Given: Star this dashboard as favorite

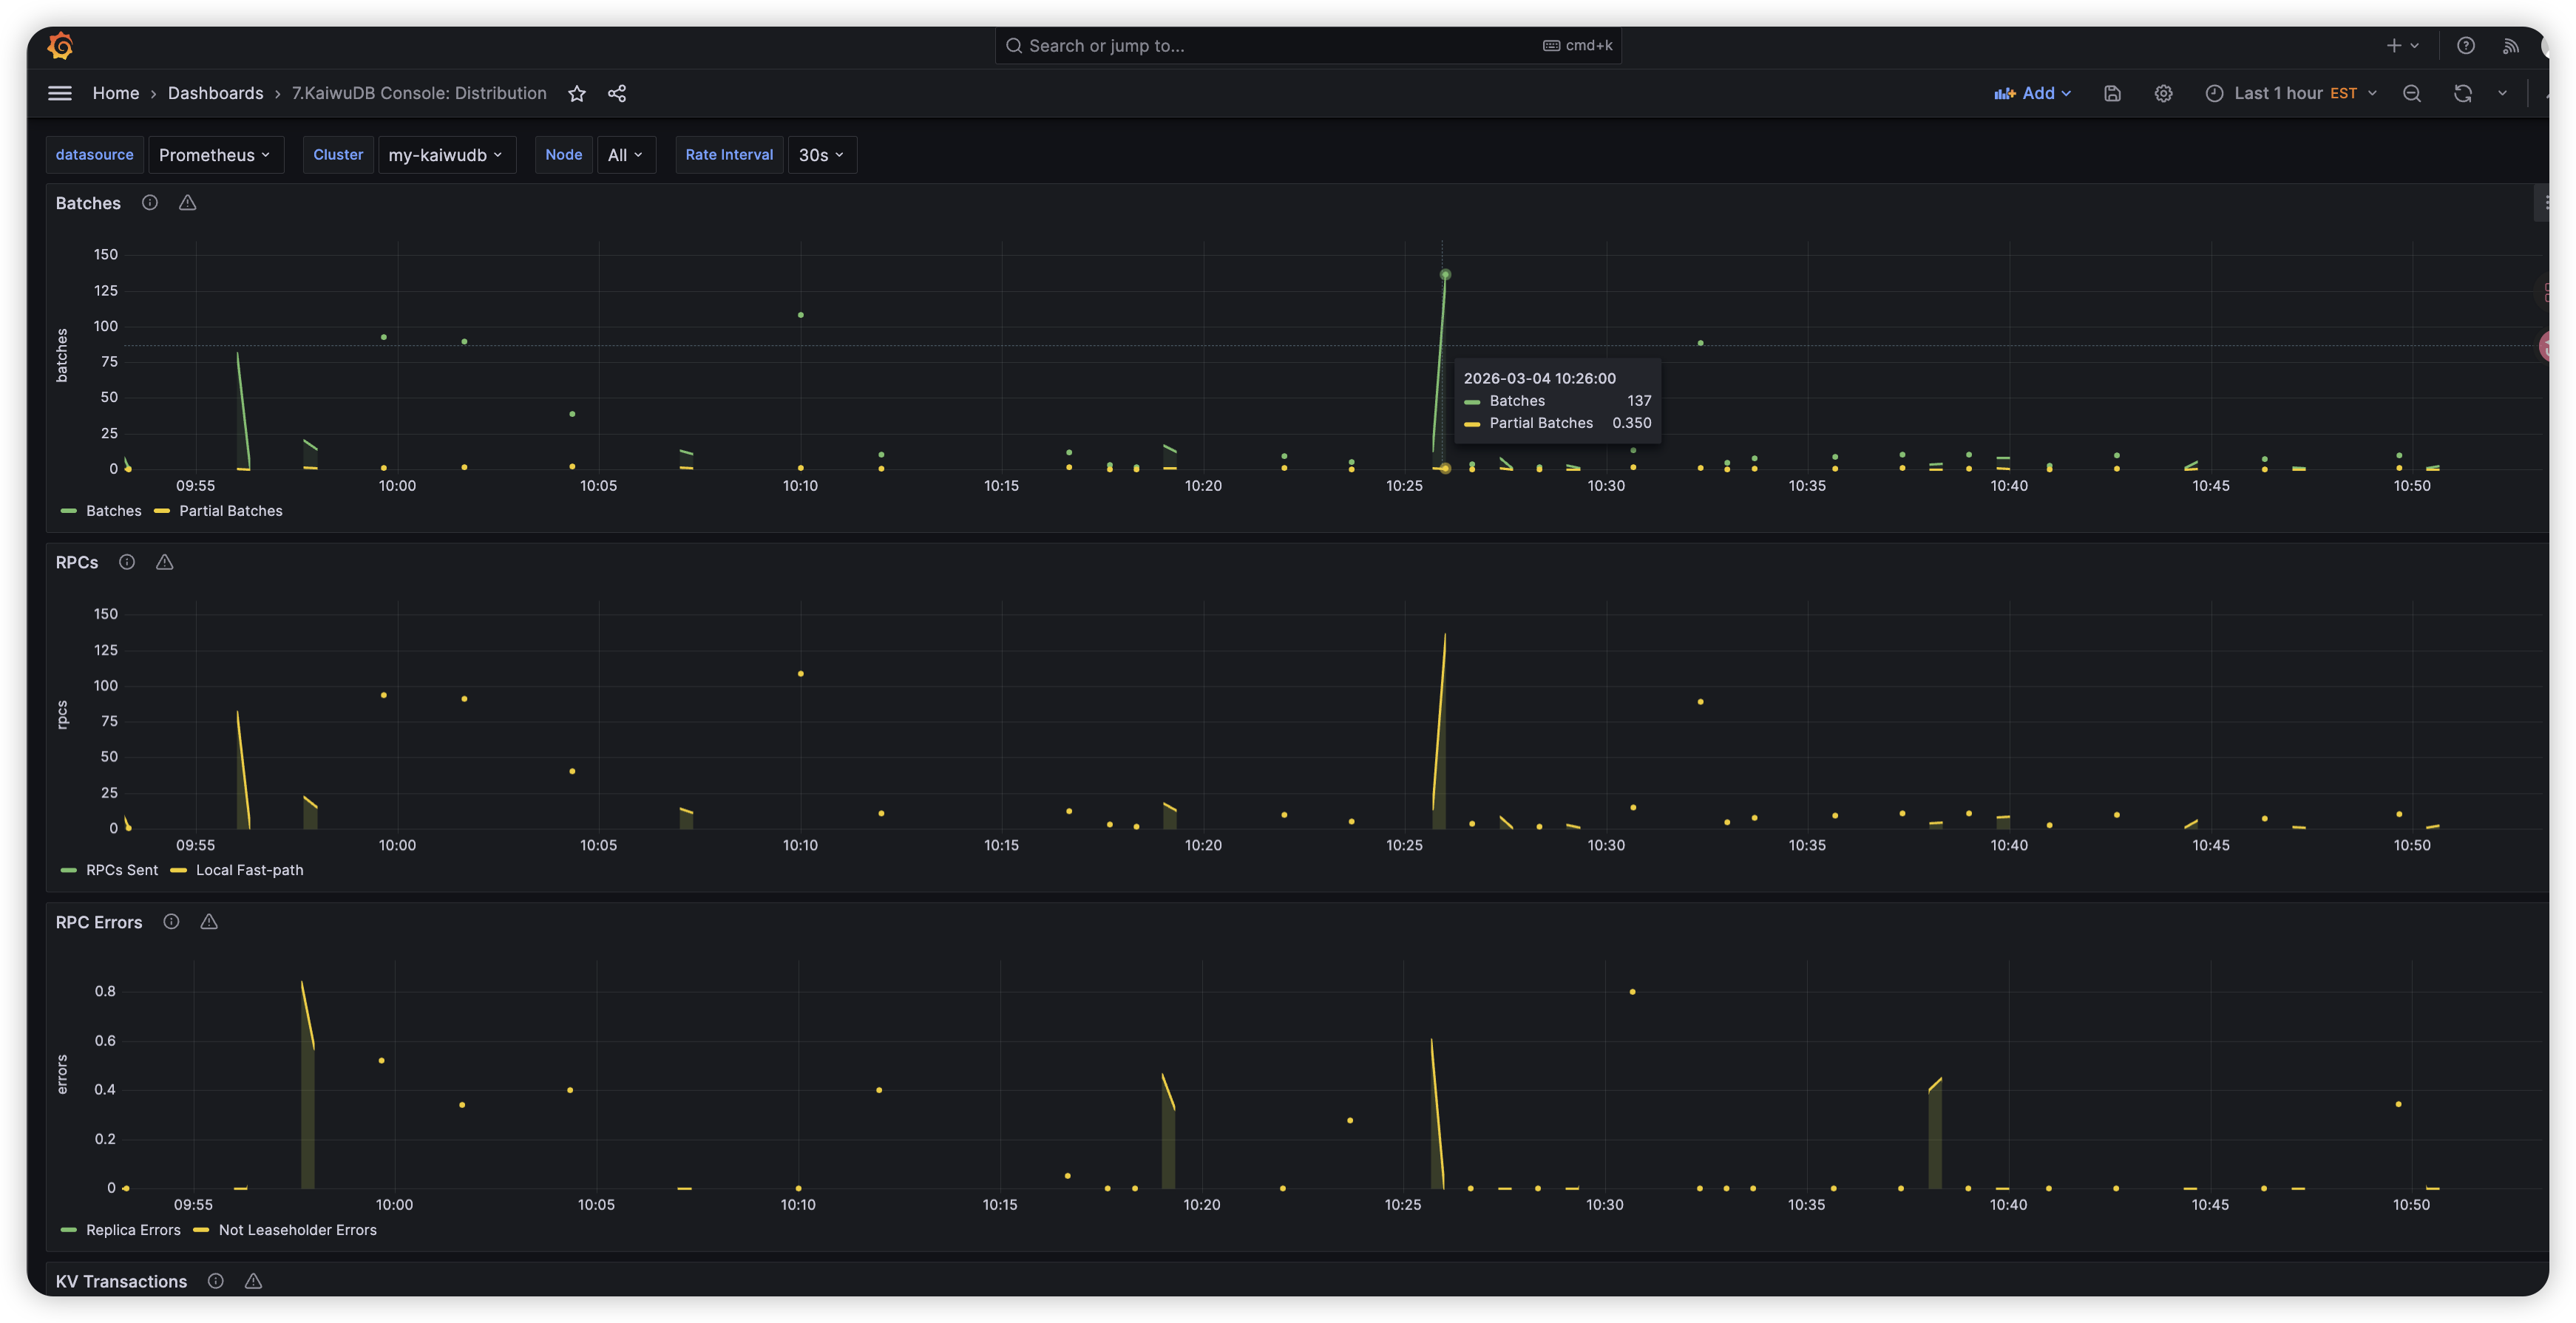Looking at the screenshot, I should tap(577, 93).
